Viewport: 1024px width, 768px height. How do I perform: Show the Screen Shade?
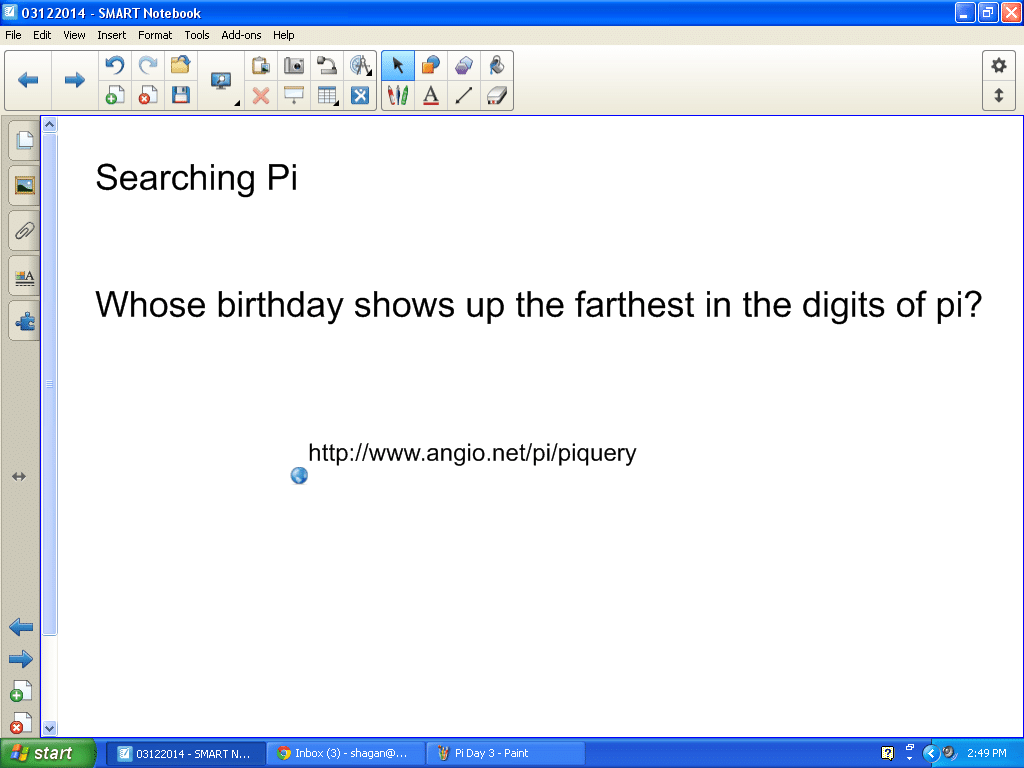pyautogui.click(x=294, y=95)
